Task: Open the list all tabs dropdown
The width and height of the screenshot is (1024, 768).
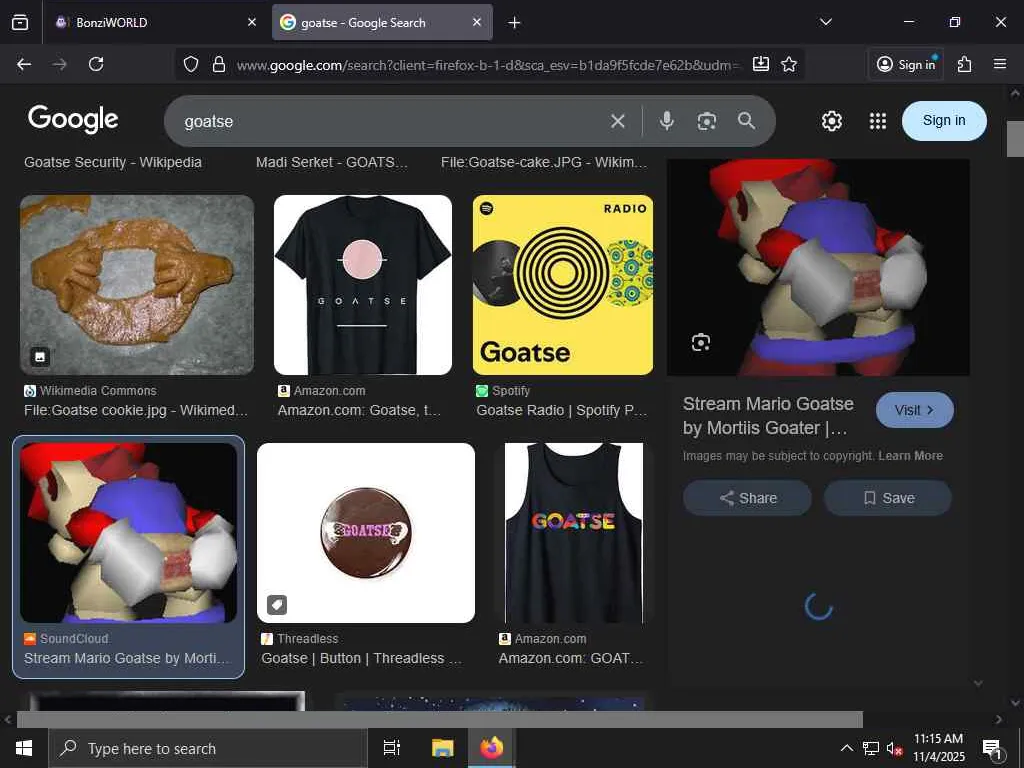Action: tap(825, 22)
